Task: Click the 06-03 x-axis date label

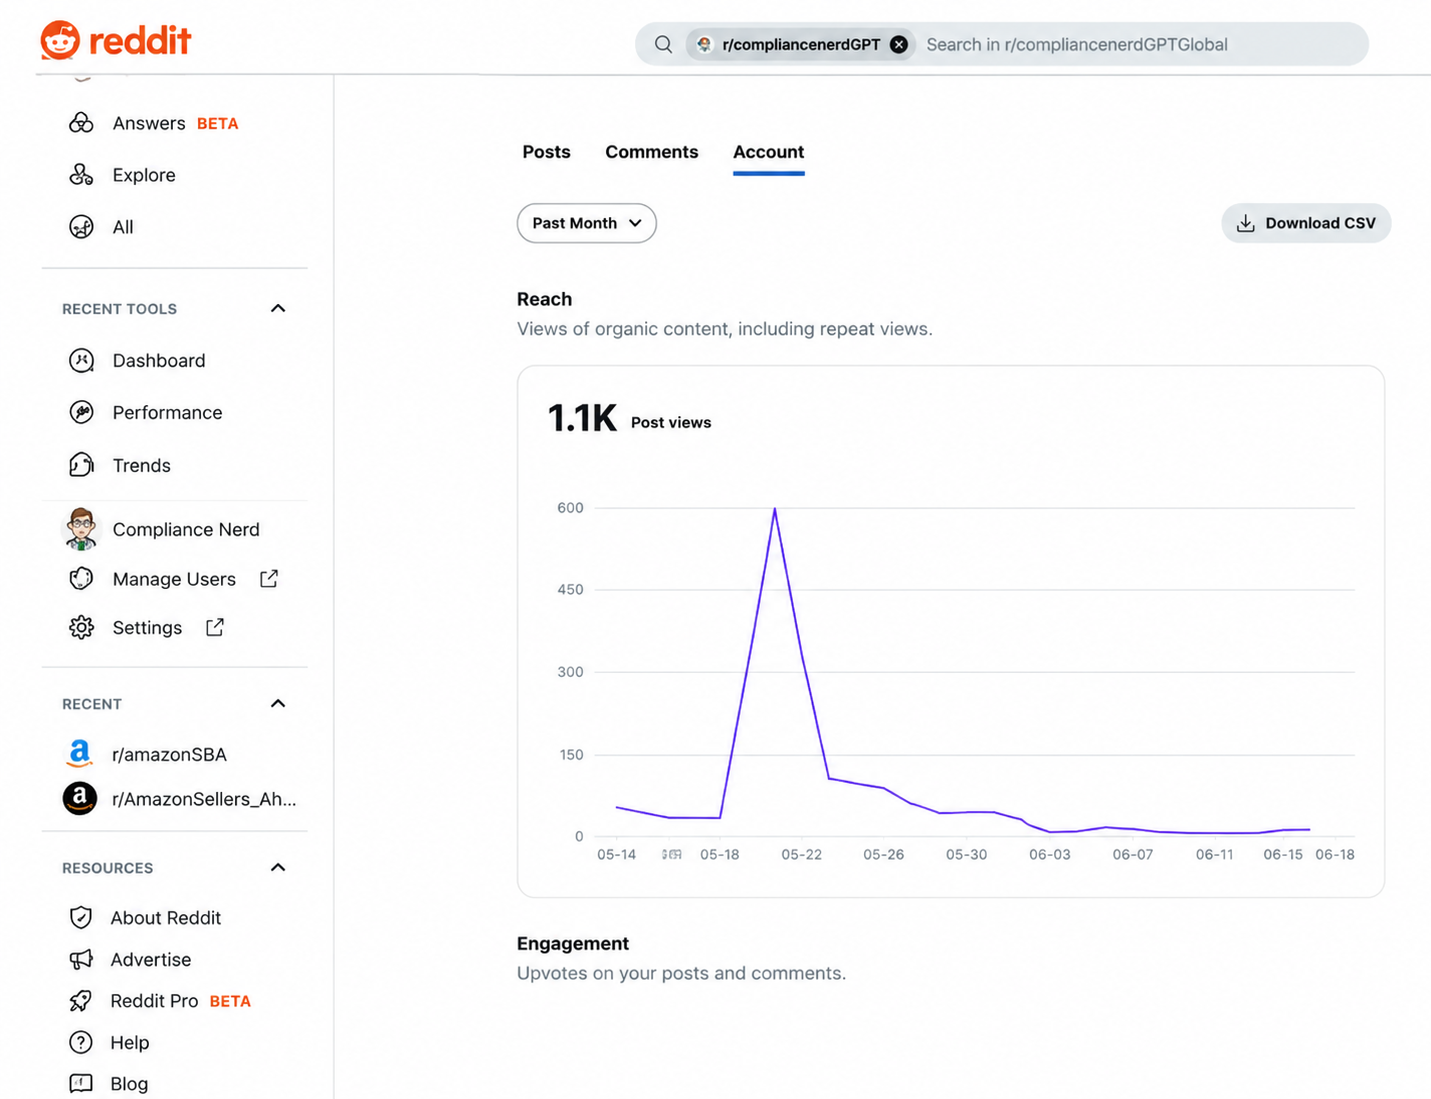Action: 1049,854
